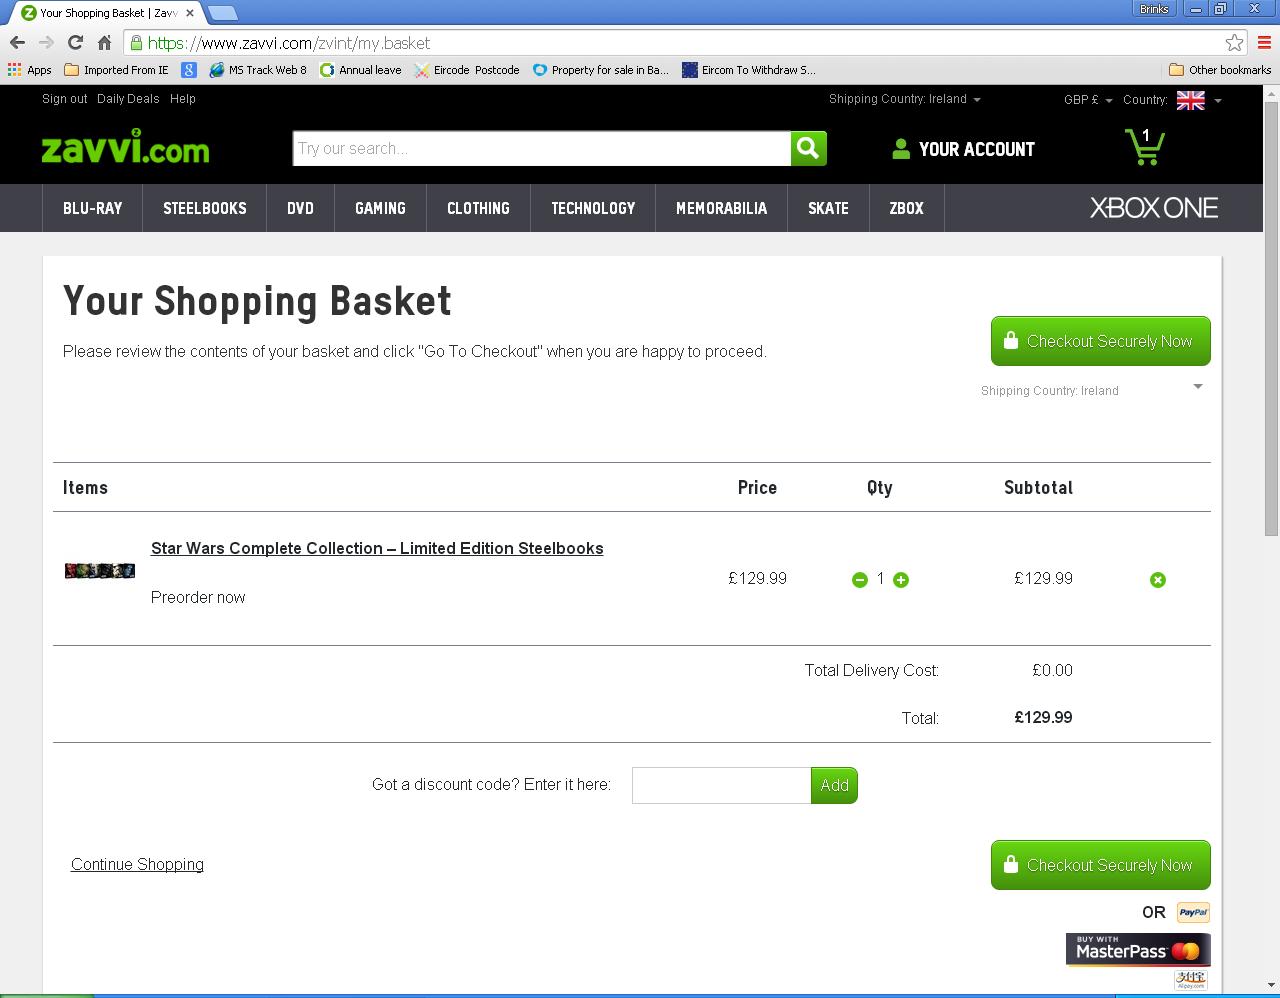
Task: Open the Your Account link
Action: pyautogui.click(x=963, y=149)
